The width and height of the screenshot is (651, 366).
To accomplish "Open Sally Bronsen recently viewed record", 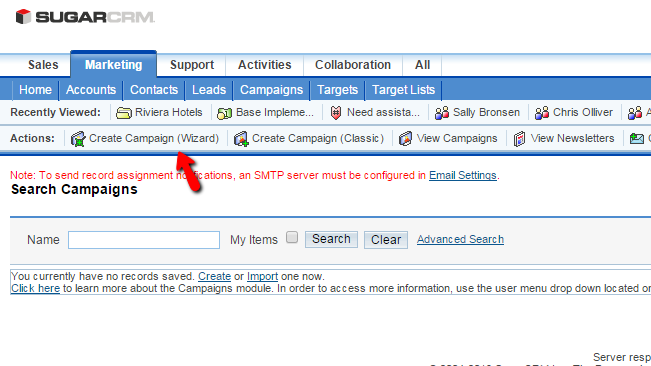I will pos(486,112).
